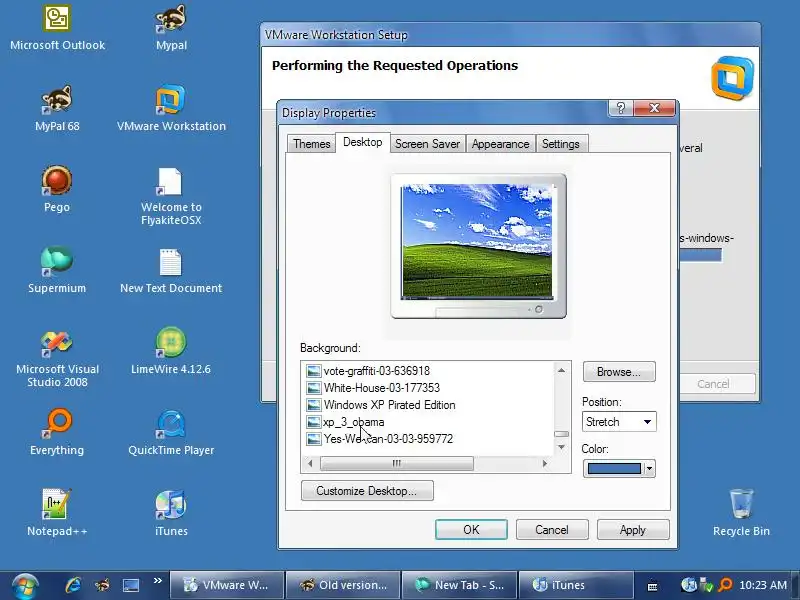
Task: Click the keyboard icon in the taskbar
Action: (x=652, y=586)
